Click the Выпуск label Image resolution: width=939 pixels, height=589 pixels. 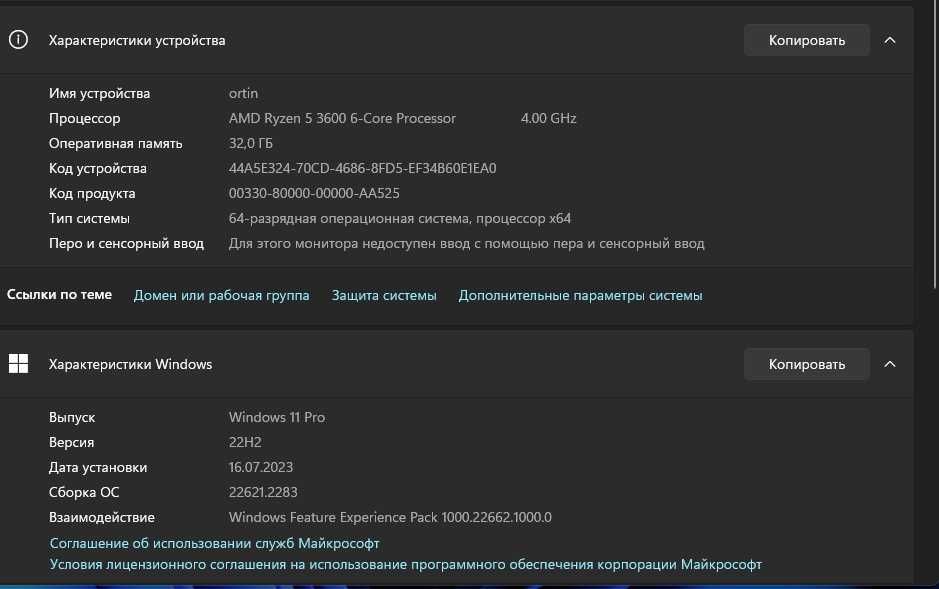72,417
